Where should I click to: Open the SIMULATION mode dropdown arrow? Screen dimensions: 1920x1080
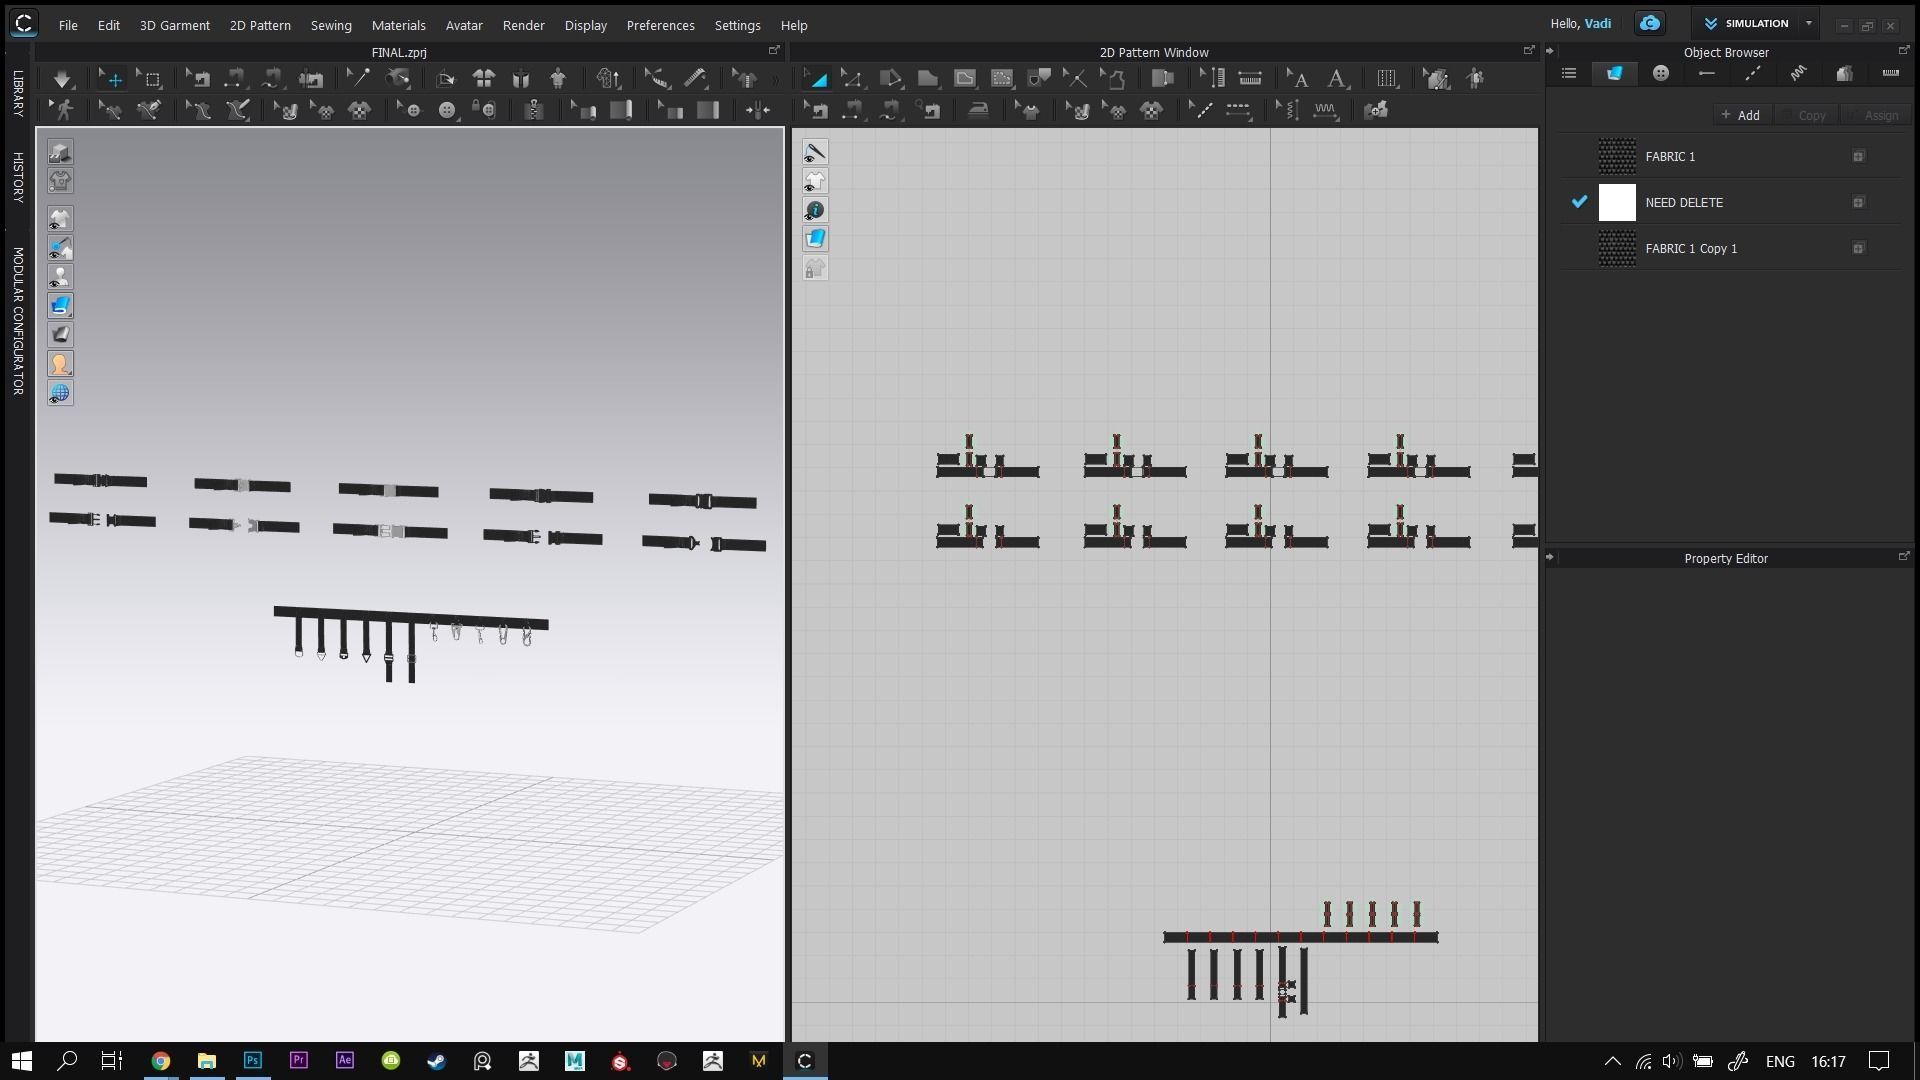point(1808,24)
